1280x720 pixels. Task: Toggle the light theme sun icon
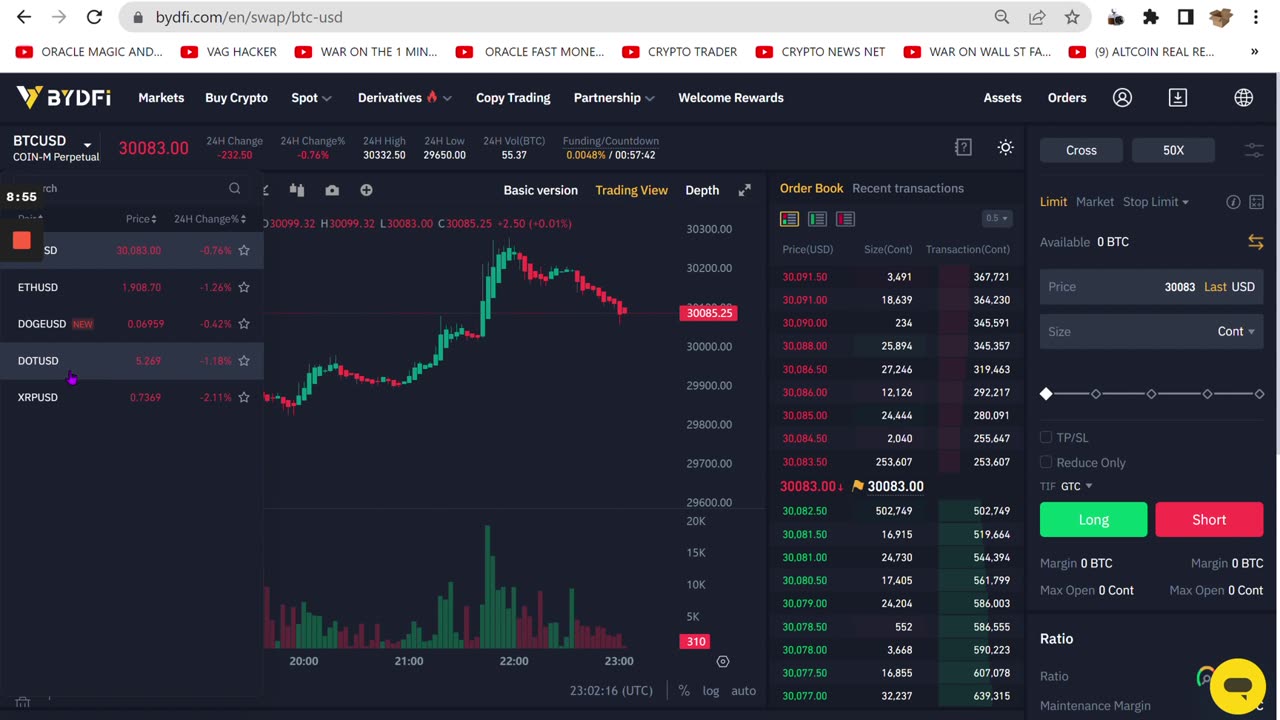[1006, 147]
